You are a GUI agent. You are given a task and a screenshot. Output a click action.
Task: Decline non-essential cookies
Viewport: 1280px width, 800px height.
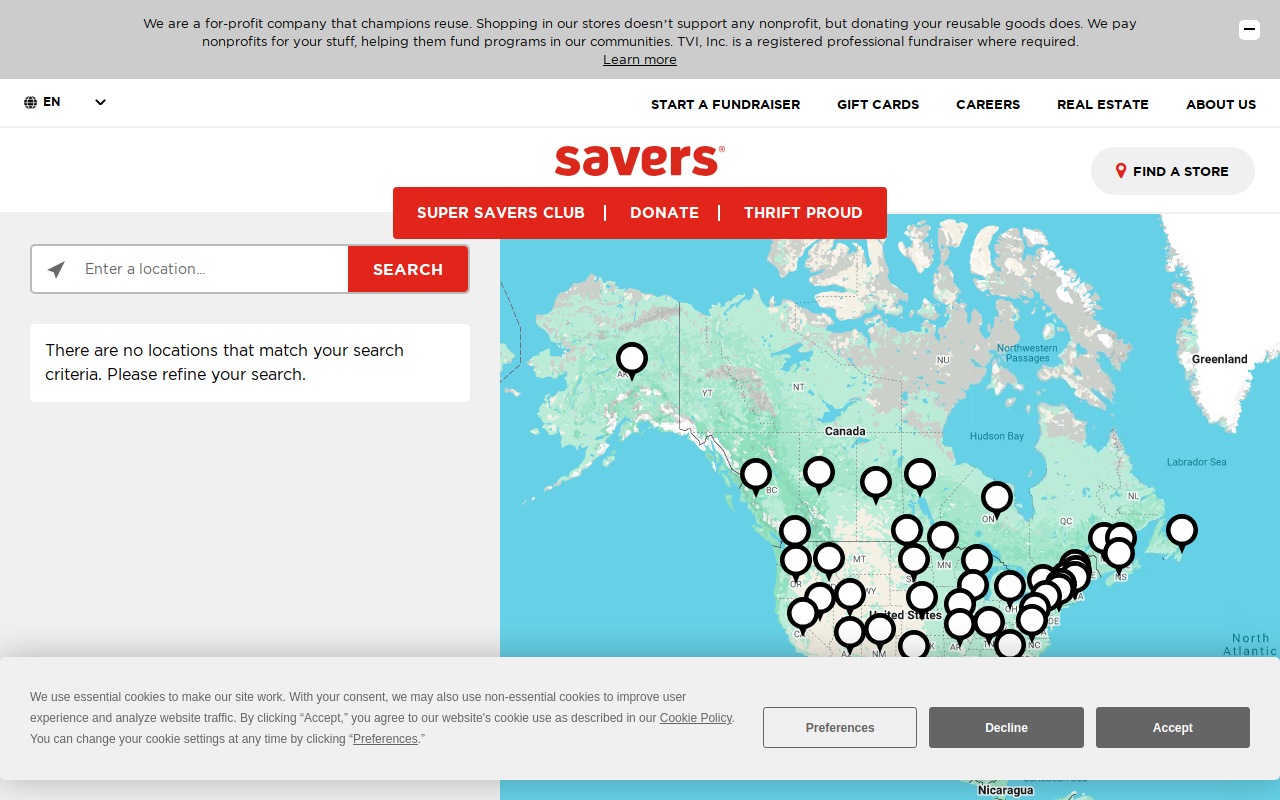(1006, 728)
